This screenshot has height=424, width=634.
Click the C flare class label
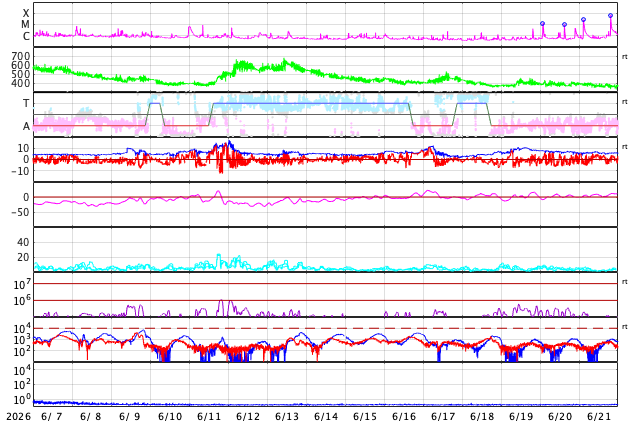26,36
